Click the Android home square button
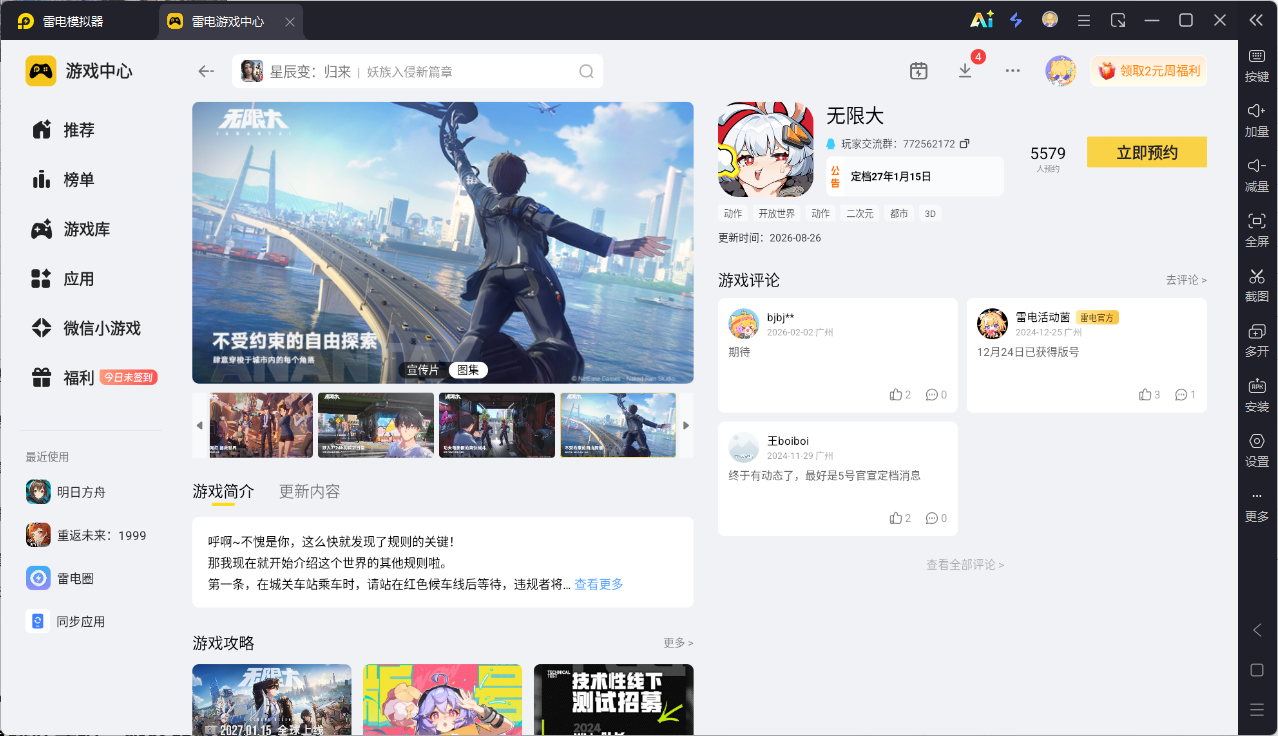Image resolution: width=1278 pixels, height=736 pixels. click(1257, 670)
